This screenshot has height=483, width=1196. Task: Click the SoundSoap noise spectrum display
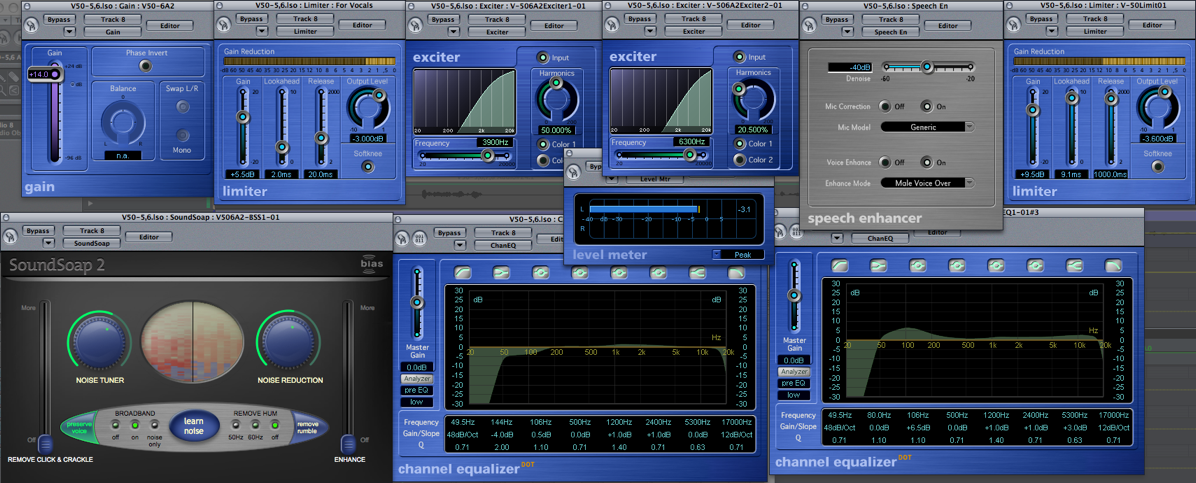click(191, 340)
